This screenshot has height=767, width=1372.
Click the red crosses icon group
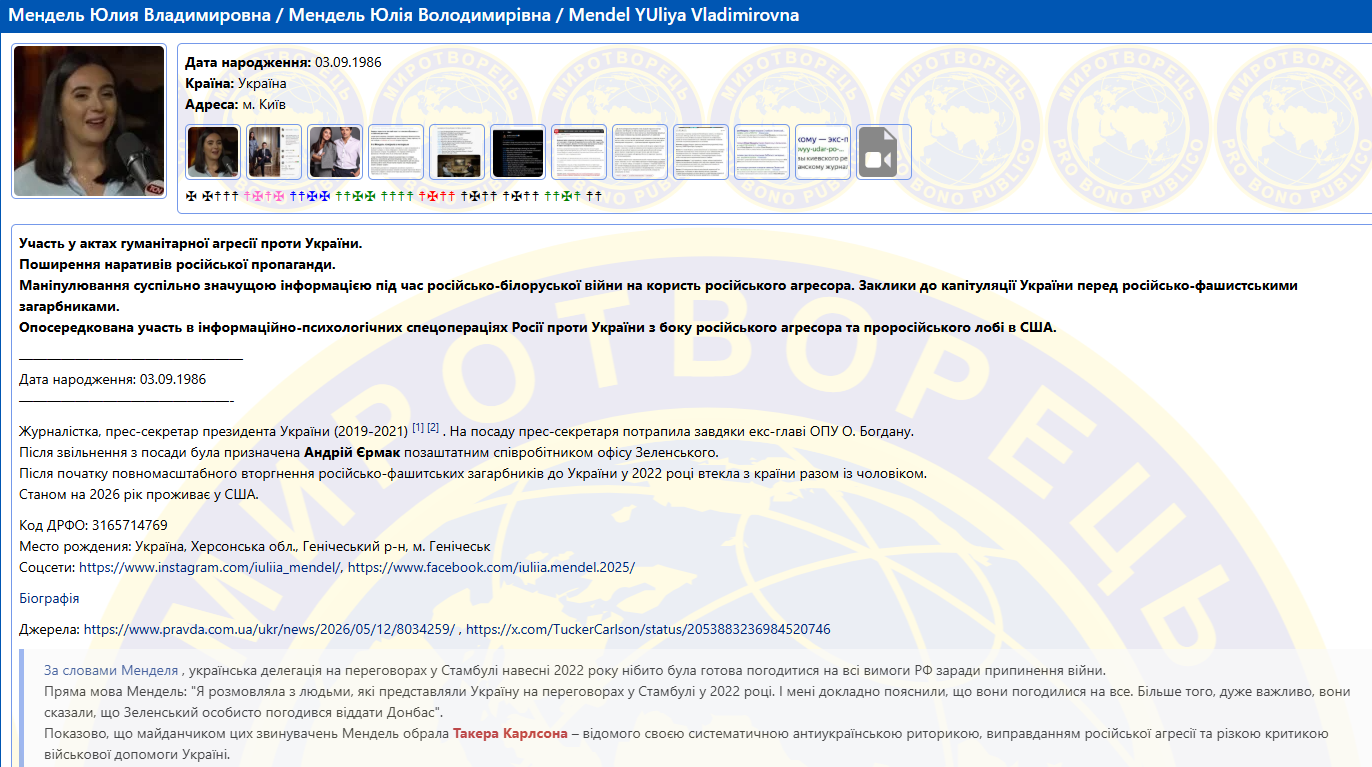[437, 196]
